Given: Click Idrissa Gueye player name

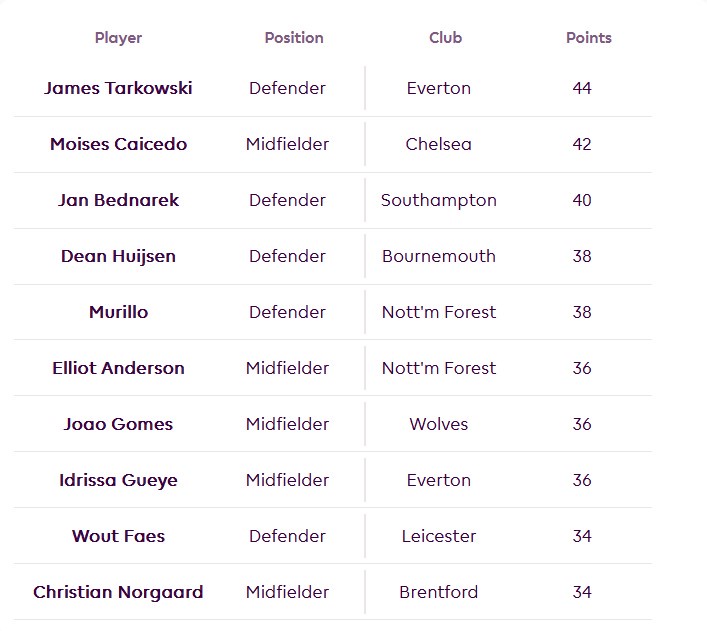Looking at the screenshot, I should pyautogui.click(x=118, y=480).
